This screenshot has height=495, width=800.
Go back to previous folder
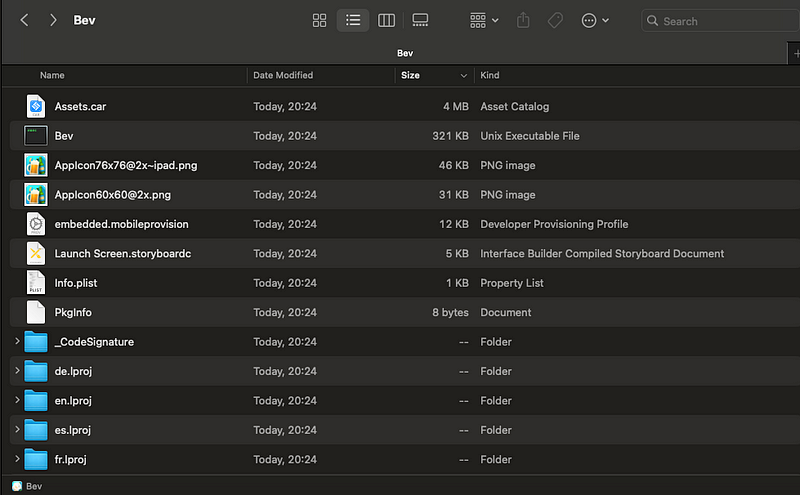point(25,20)
